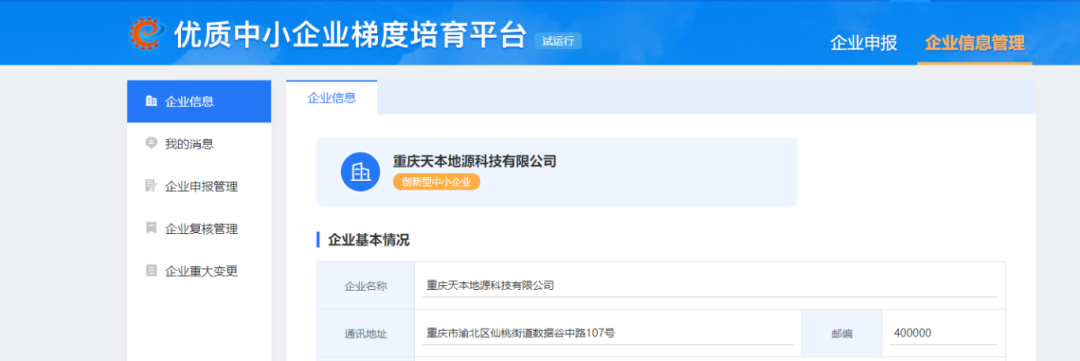Viewport: 1080px width, 361px height.
Task: Switch to the 企业信息 content tab
Action: (331, 97)
